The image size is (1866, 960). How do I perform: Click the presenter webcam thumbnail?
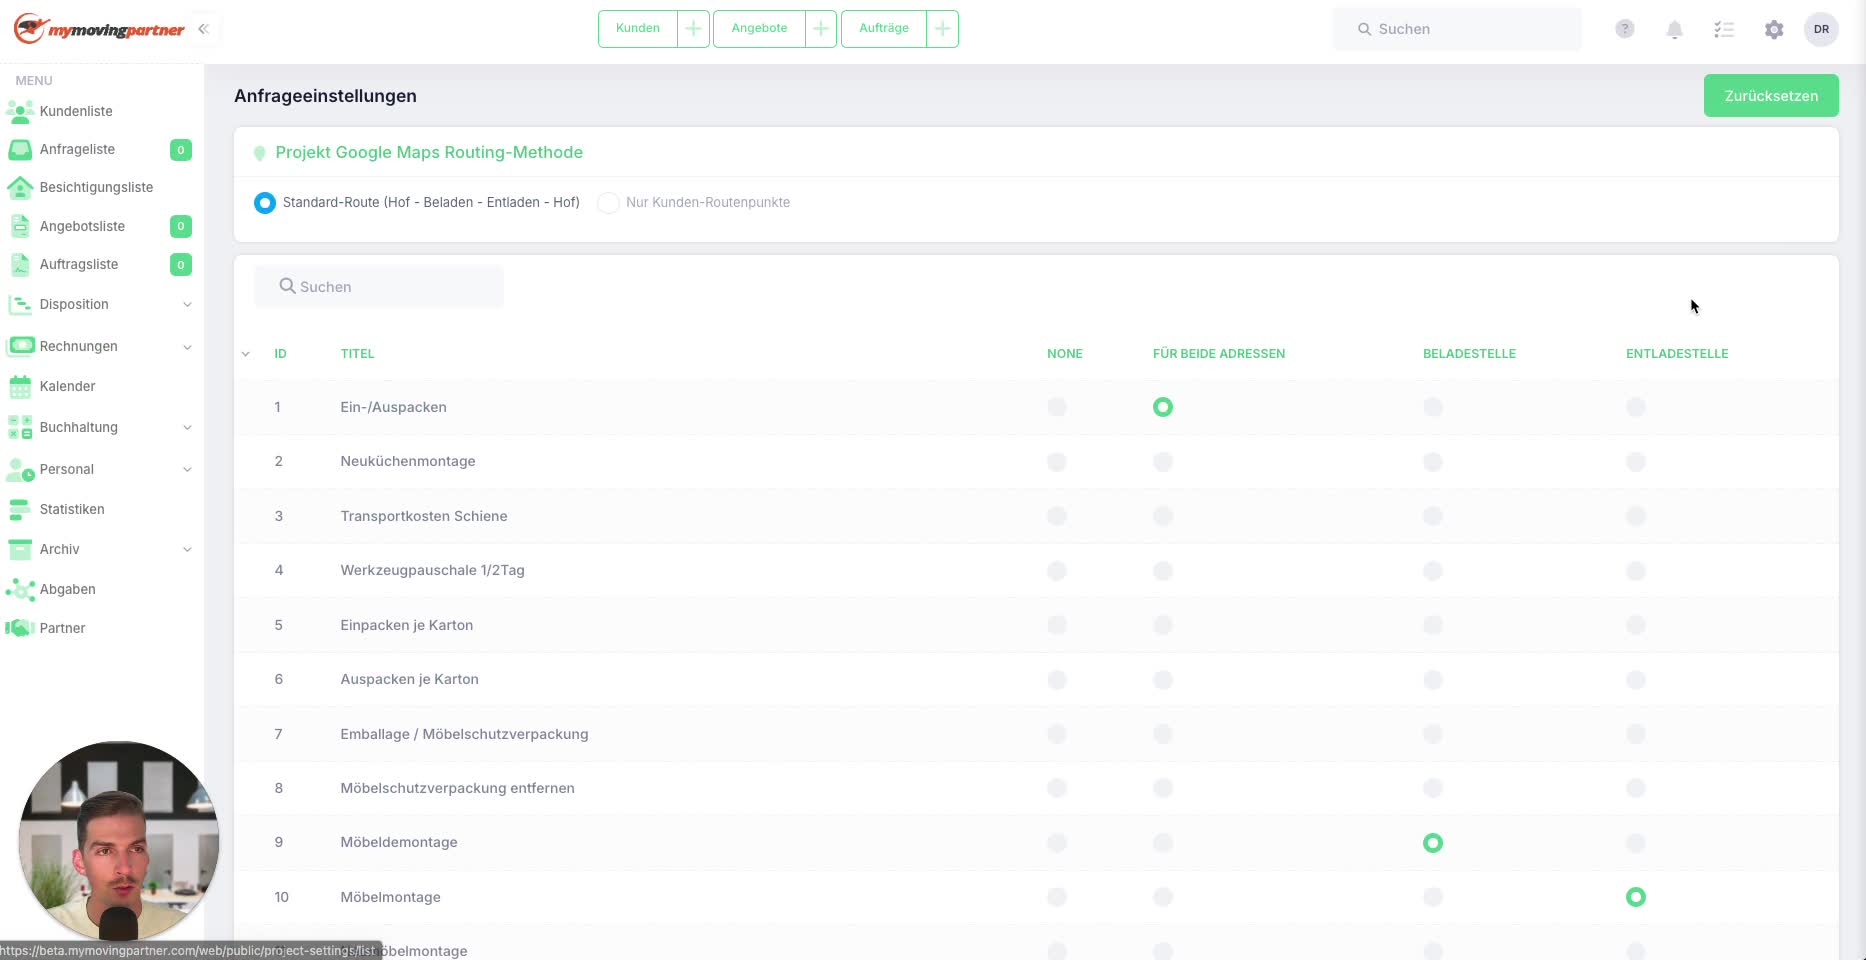tap(119, 840)
